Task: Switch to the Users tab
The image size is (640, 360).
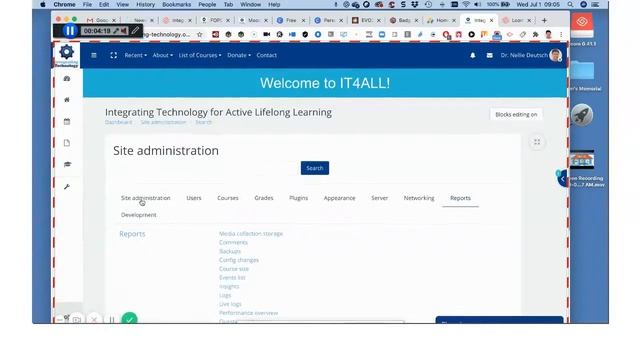Action: click(194, 198)
